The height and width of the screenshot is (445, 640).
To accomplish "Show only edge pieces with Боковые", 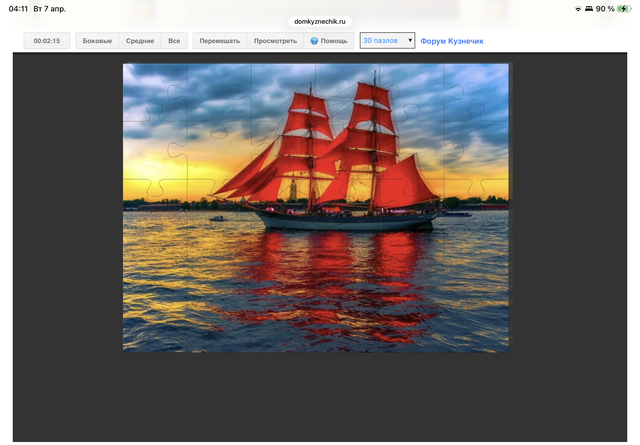I will [97, 41].
